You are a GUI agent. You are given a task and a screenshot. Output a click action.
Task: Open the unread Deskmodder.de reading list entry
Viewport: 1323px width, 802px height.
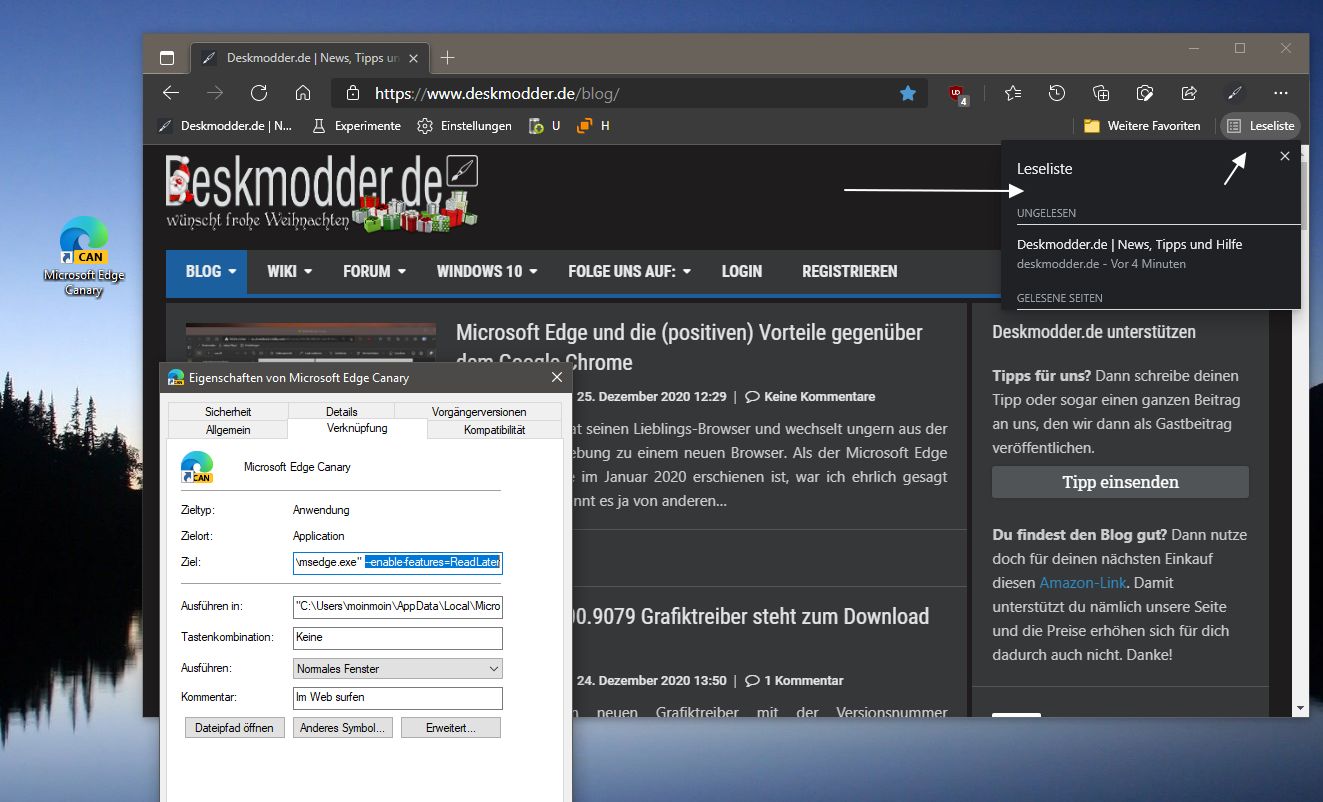(1151, 254)
